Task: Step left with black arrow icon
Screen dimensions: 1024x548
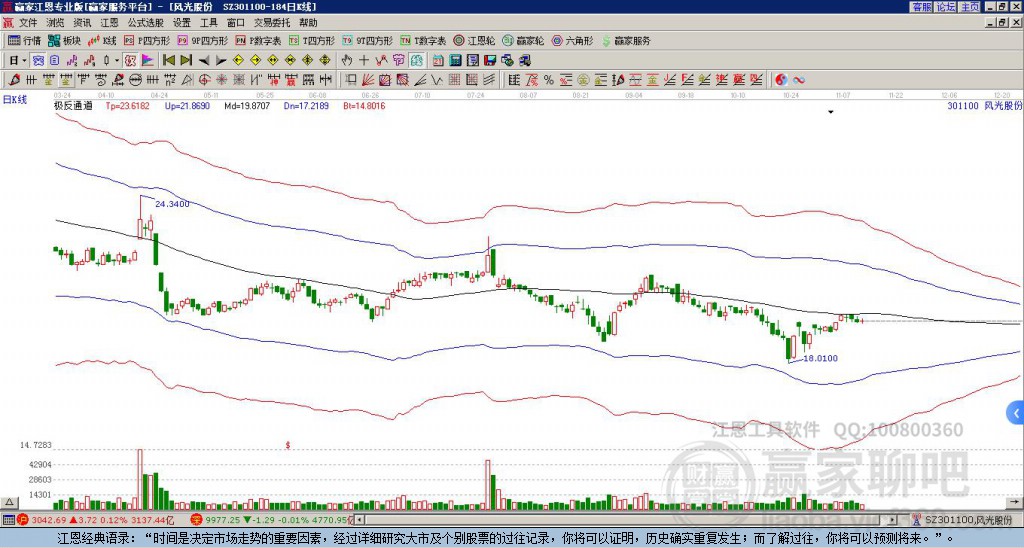Action: [203, 61]
